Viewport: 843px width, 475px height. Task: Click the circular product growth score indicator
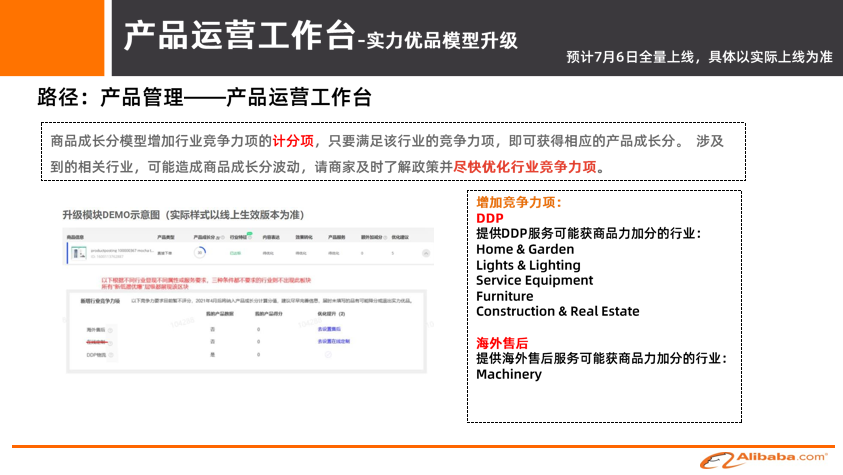pyautogui.click(x=200, y=253)
